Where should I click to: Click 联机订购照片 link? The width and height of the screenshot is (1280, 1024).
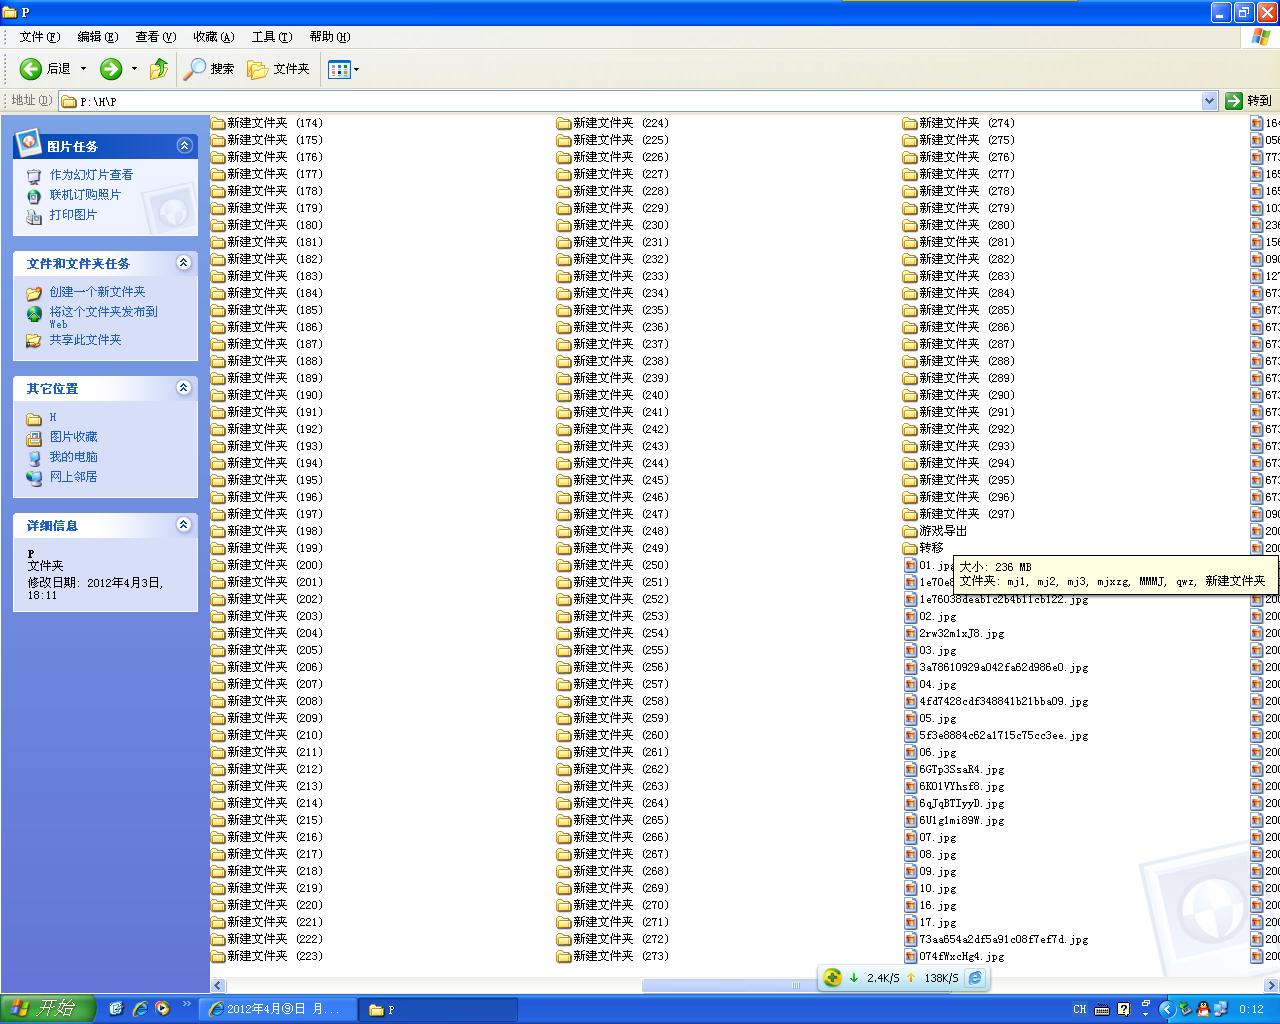[85, 195]
